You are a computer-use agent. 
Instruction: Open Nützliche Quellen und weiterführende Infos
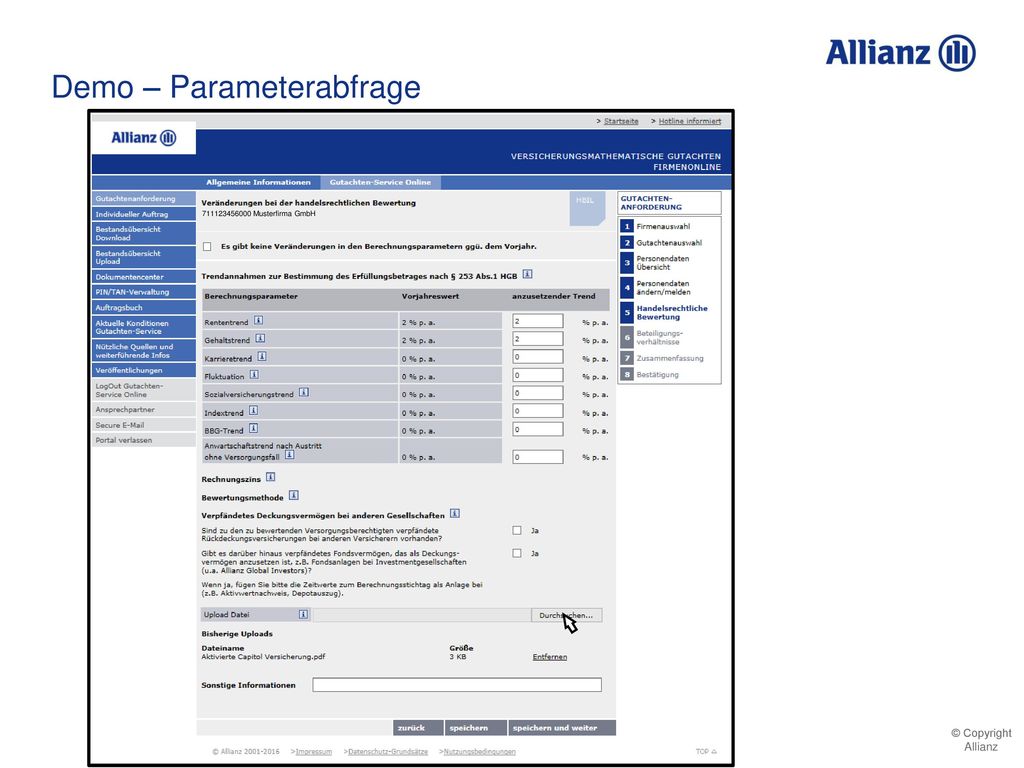pyautogui.click(x=144, y=351)
